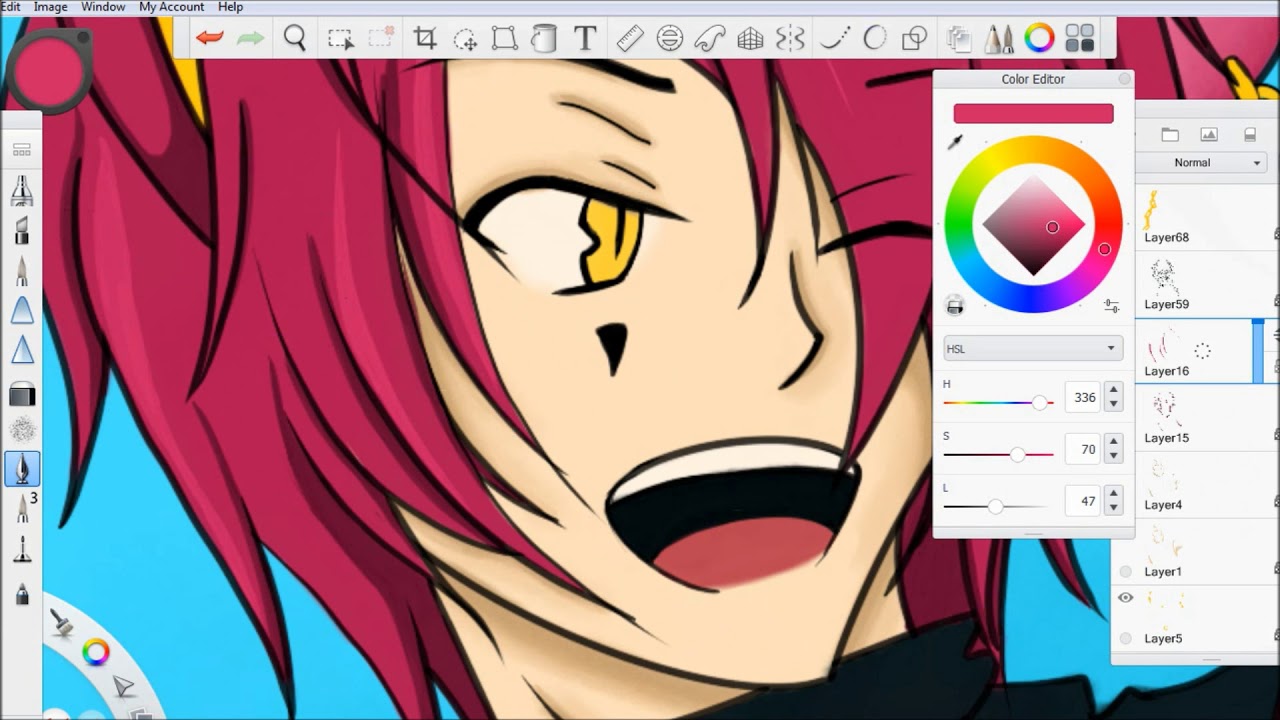Select the Text tool
Viewport: 1280px width, 720px height.
point(585,38)
